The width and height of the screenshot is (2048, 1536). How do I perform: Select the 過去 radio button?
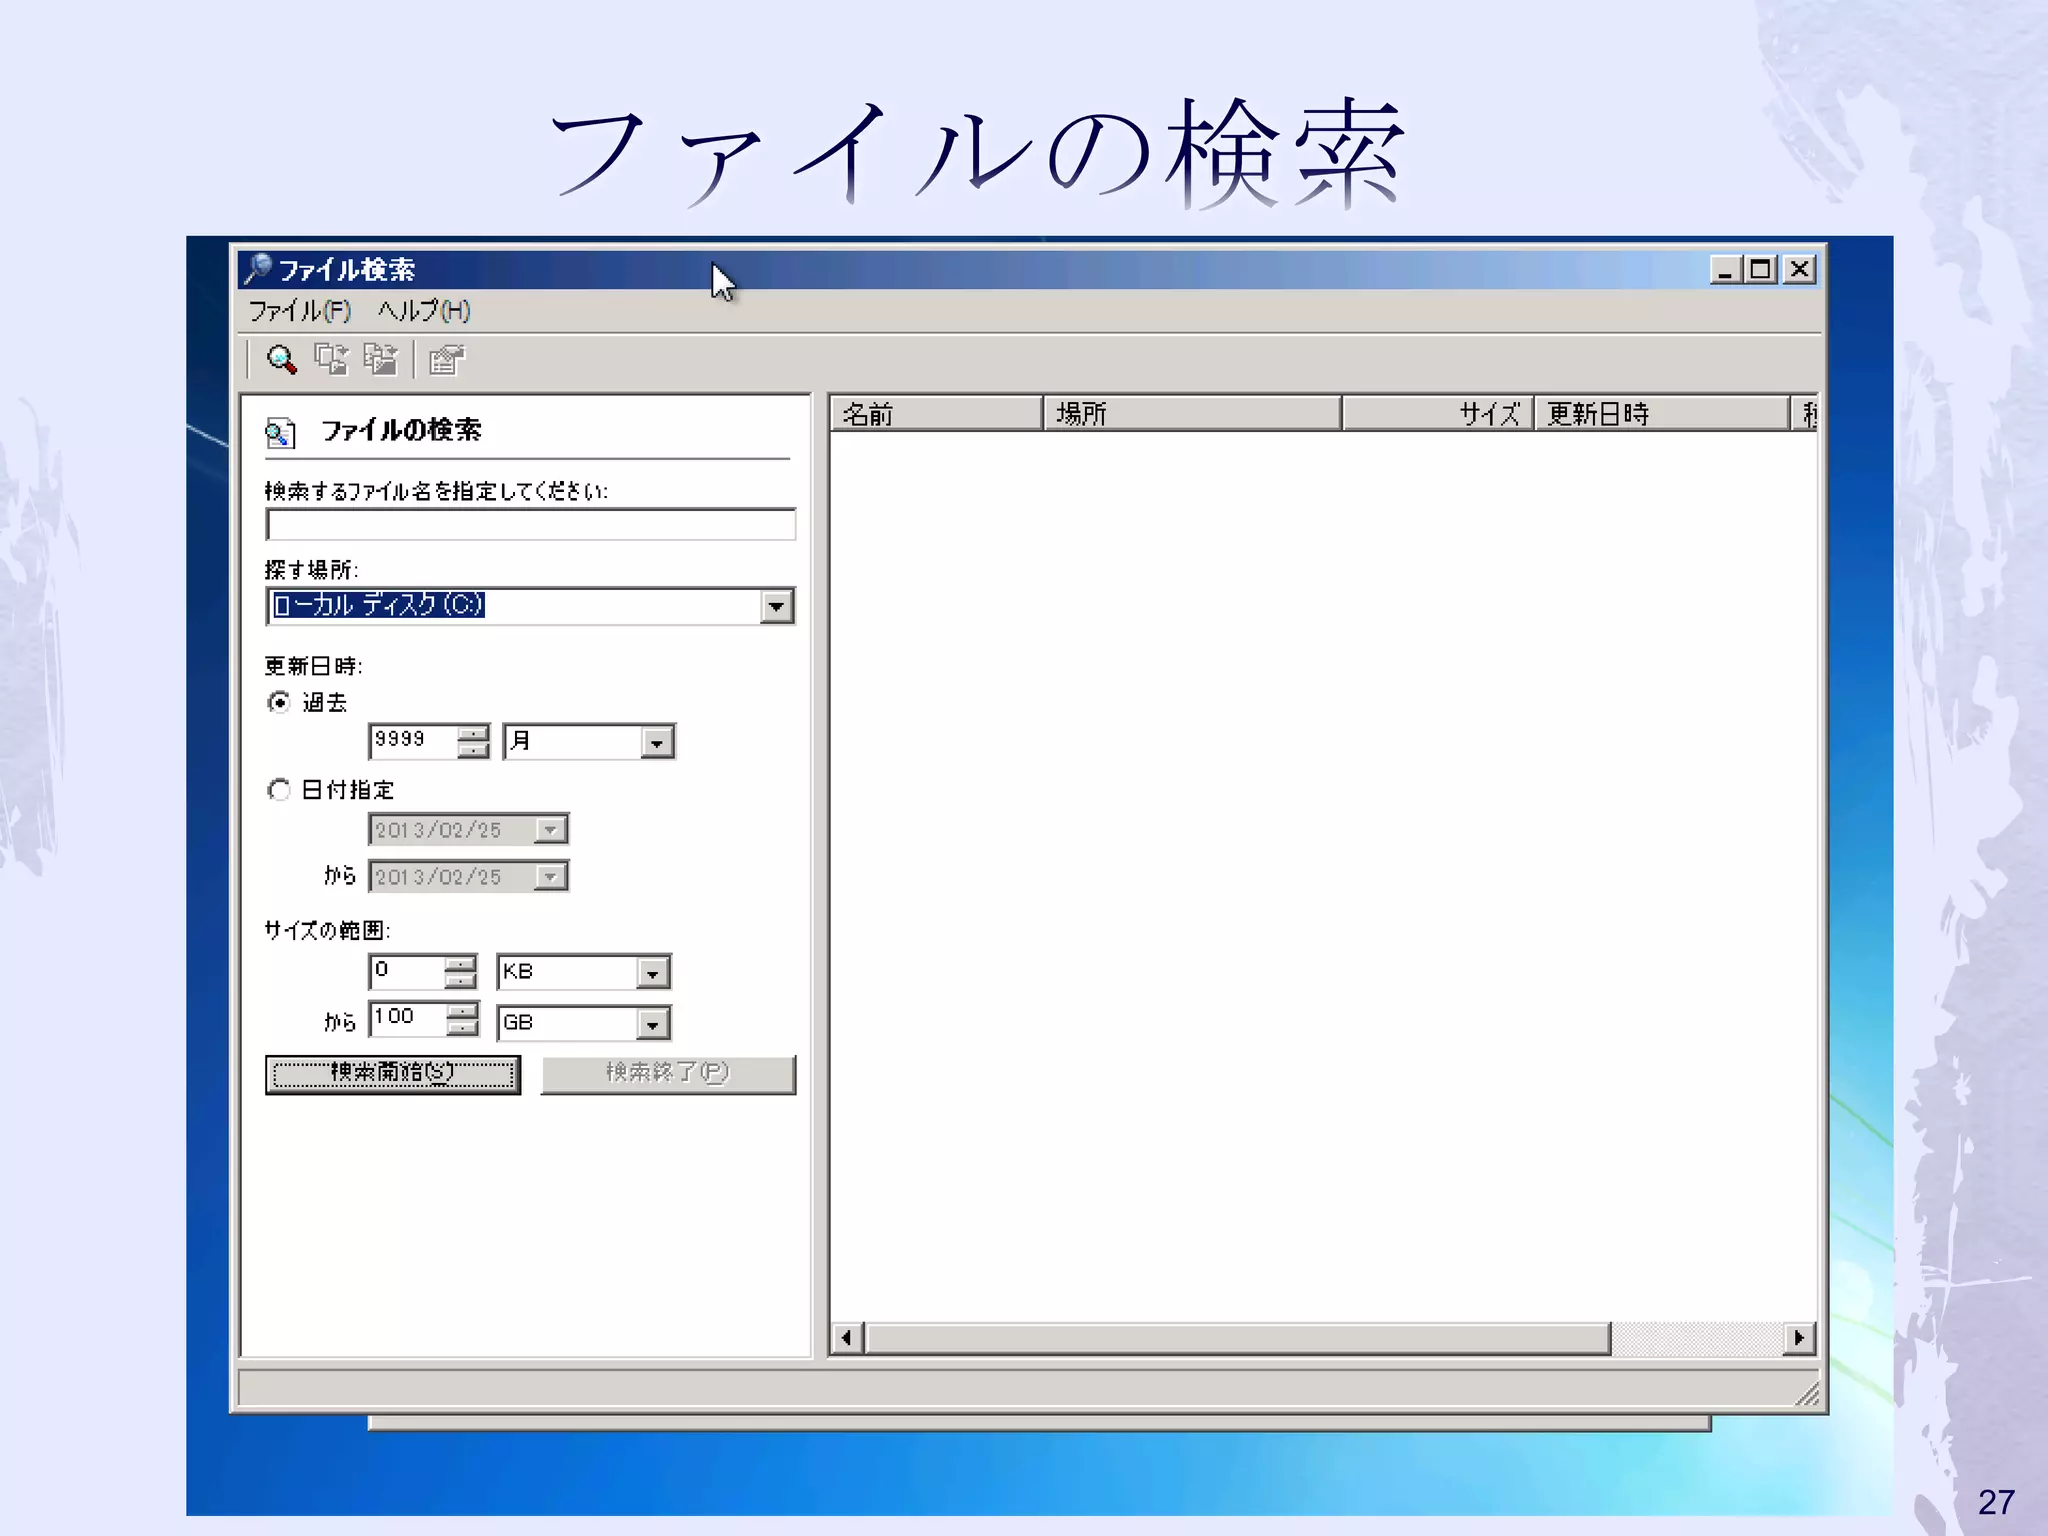point(280,702)
